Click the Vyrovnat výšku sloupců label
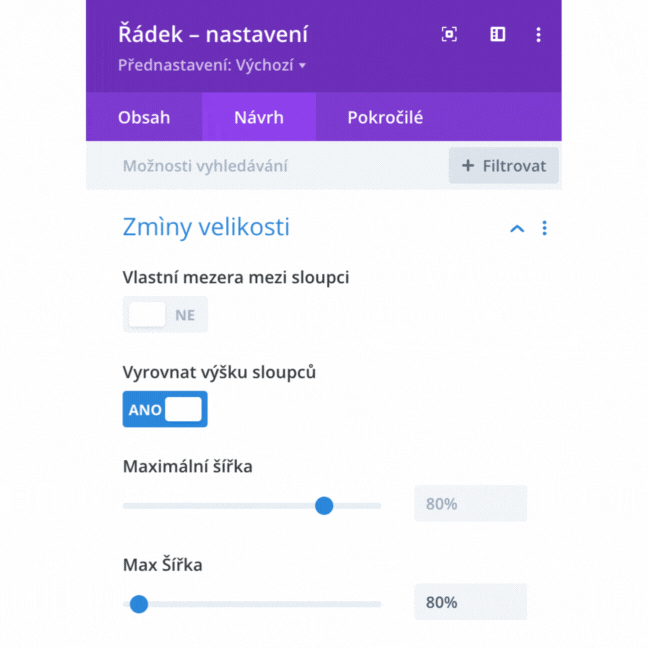The width and height of the screenshot is (648, 648). coord(219,372)
